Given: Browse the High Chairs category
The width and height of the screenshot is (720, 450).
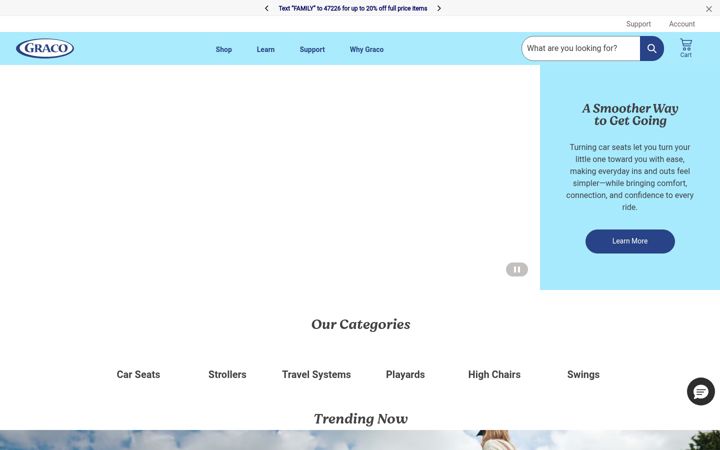Looking at the screenshot, I should pos(494,375).
